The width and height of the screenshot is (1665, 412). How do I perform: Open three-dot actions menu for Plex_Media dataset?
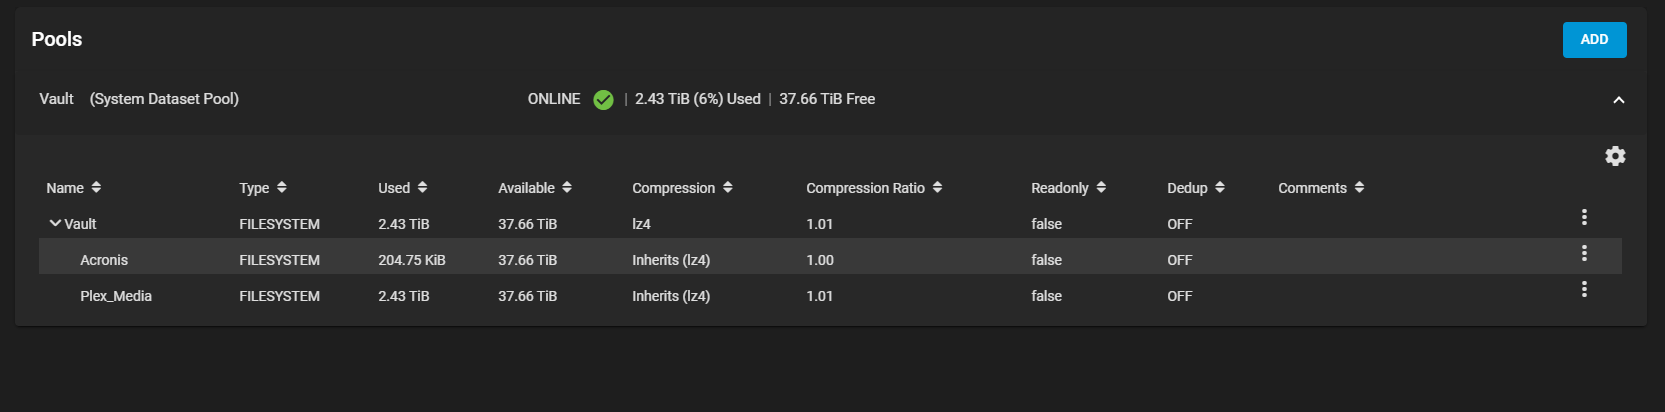[1584, 289]
